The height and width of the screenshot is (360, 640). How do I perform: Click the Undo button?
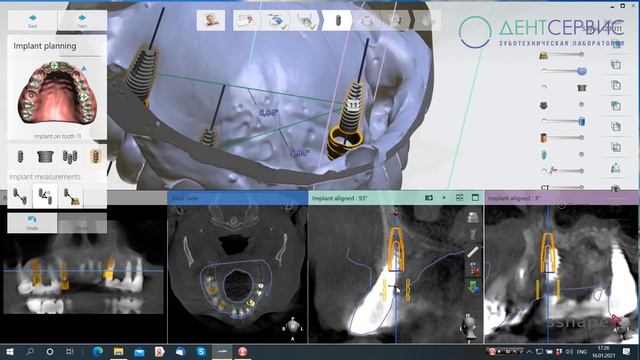[32, 223]
